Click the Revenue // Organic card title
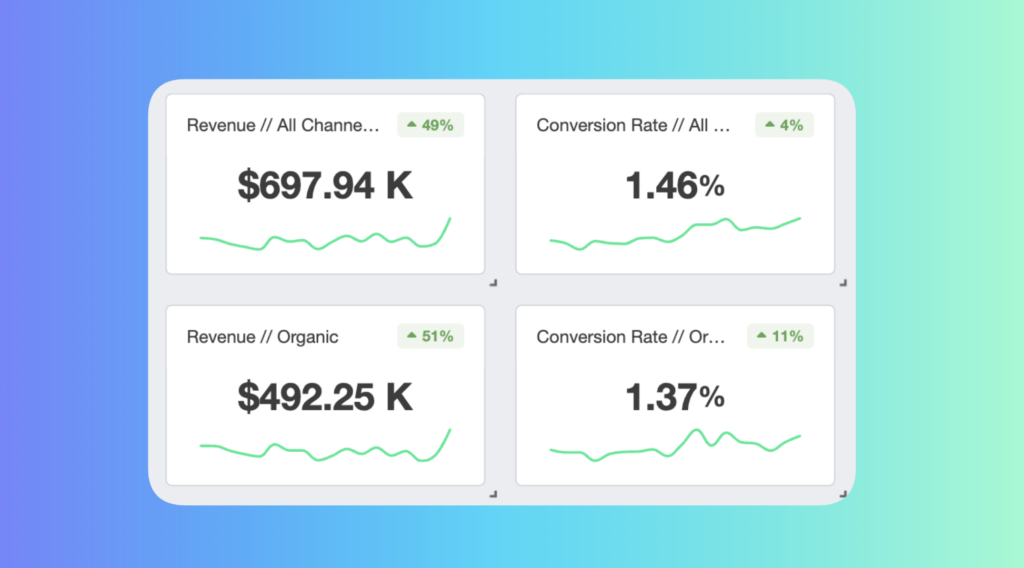Screen dimensions: 1024x568 click(x=263, y=337)
